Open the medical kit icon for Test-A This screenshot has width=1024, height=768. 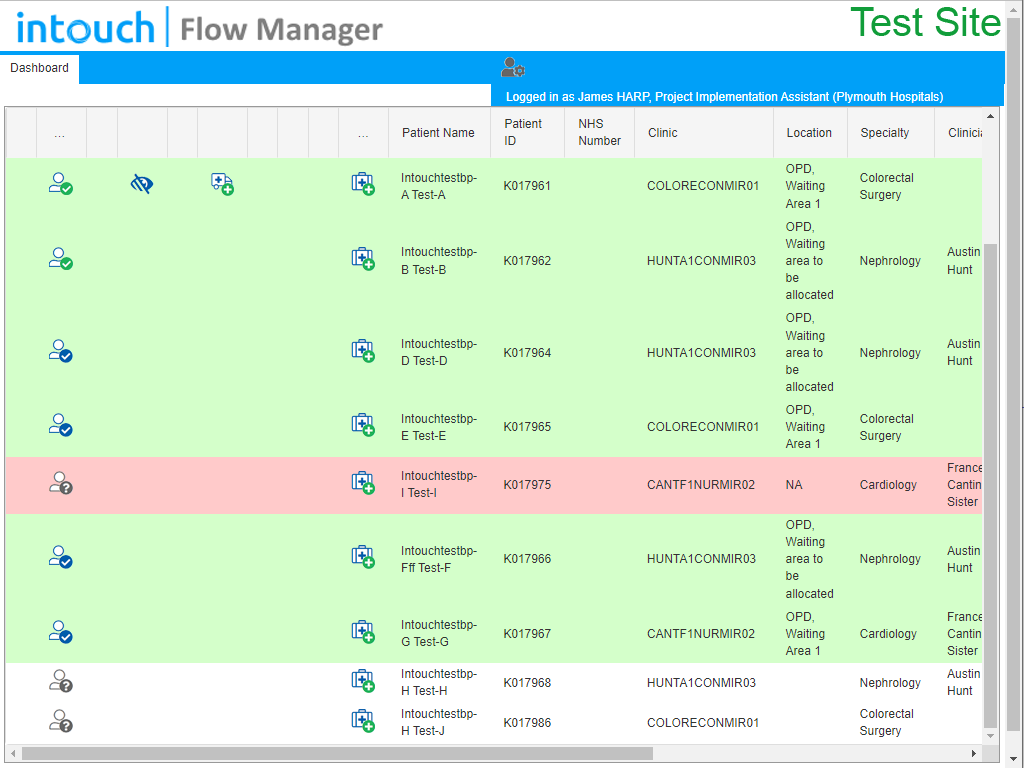(x=363, y=184)
